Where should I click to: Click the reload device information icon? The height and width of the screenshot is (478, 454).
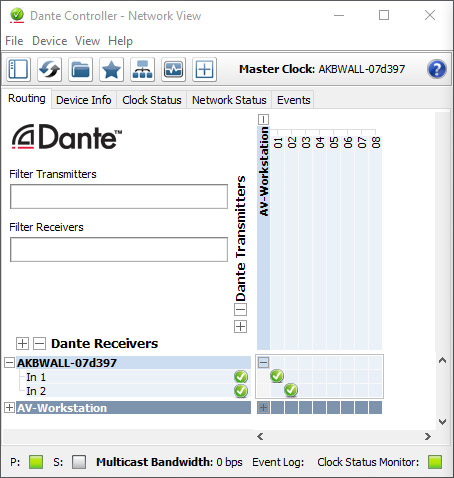click(x=49, y=69)
